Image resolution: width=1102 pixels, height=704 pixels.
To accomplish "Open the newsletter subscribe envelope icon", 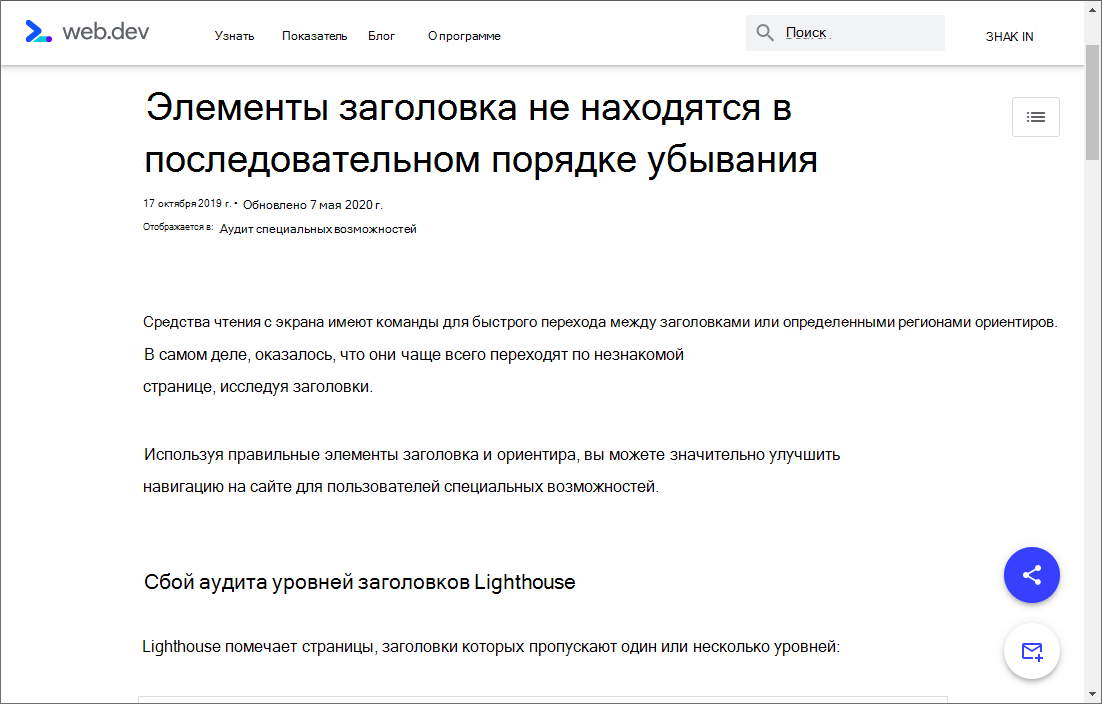I will coord(1031,651).
